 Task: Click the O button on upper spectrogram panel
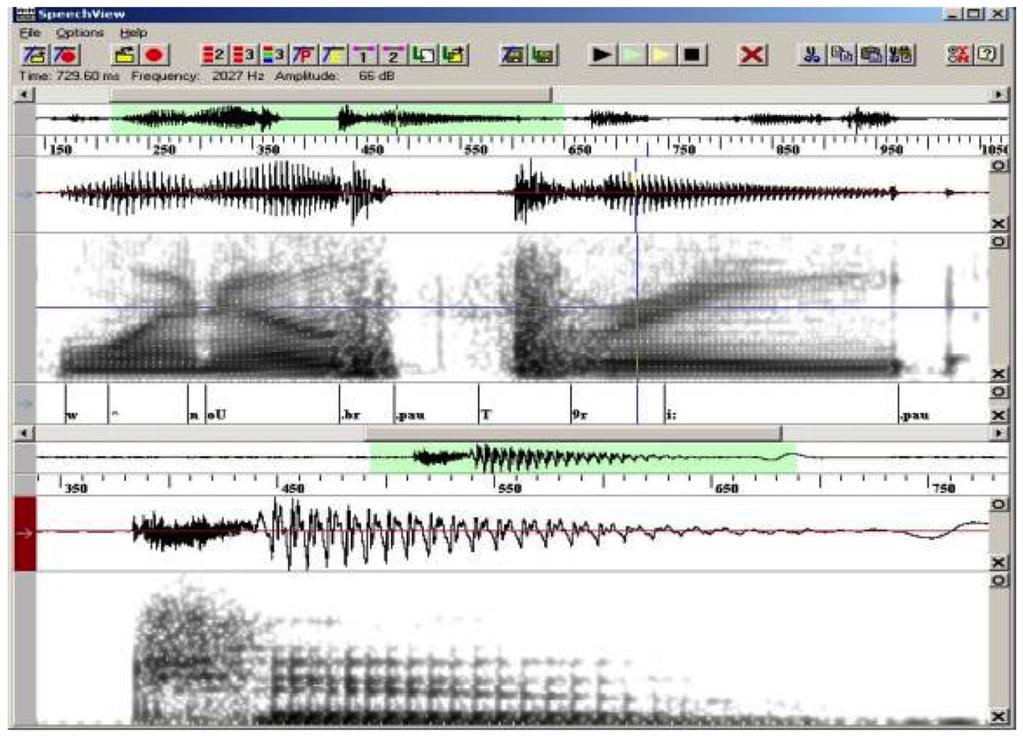998,241
